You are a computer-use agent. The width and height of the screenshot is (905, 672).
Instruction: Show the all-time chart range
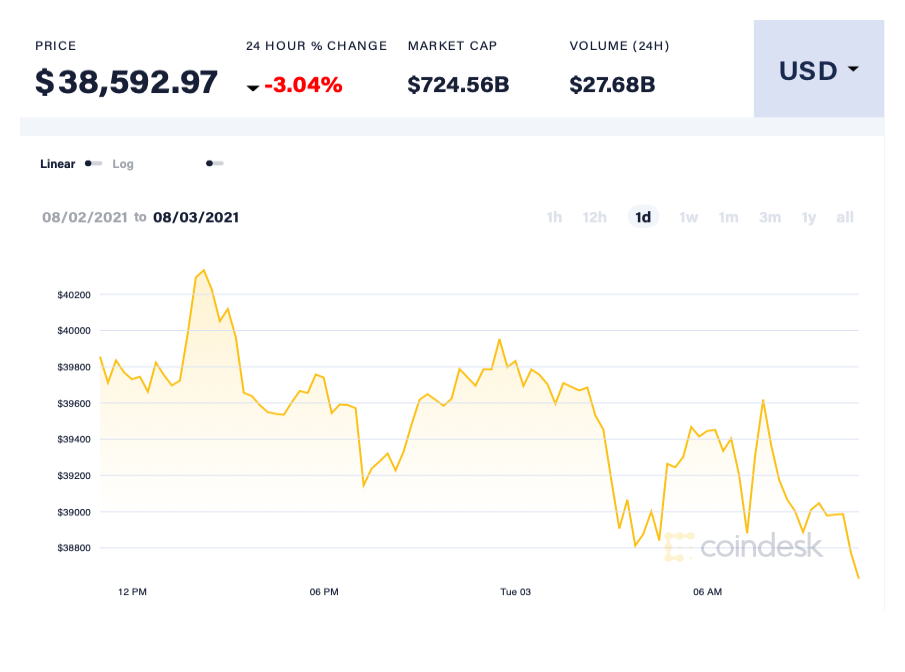click(844, 217)
